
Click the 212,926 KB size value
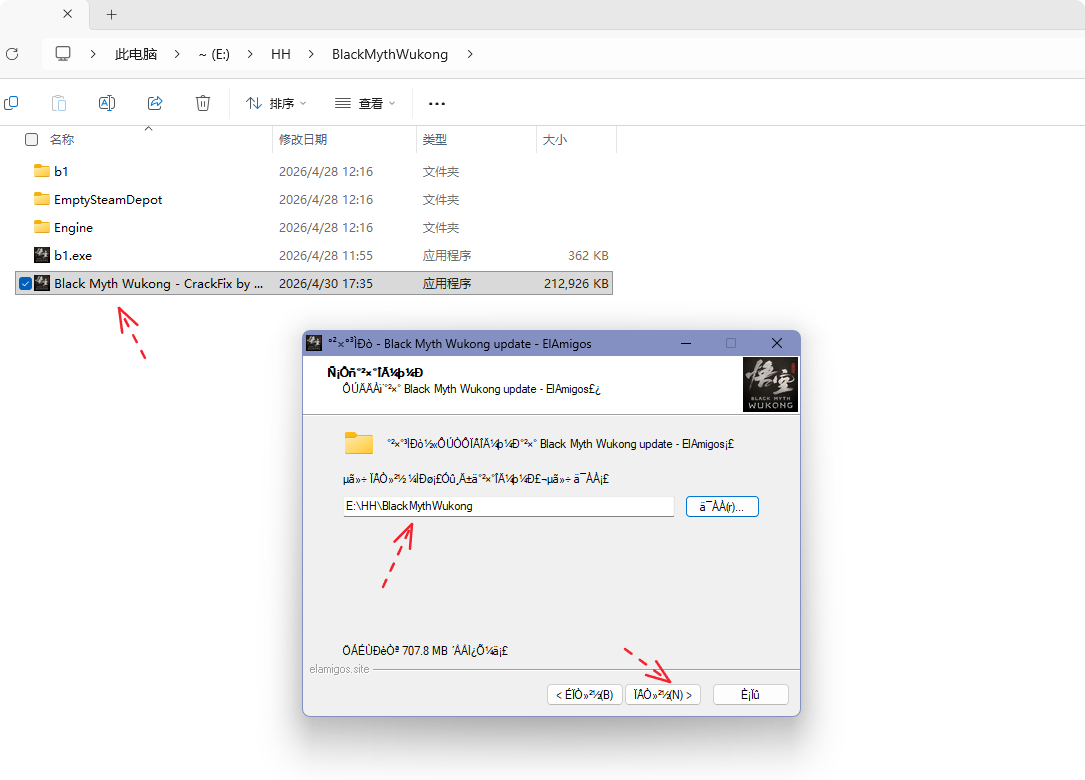point(576,284)
